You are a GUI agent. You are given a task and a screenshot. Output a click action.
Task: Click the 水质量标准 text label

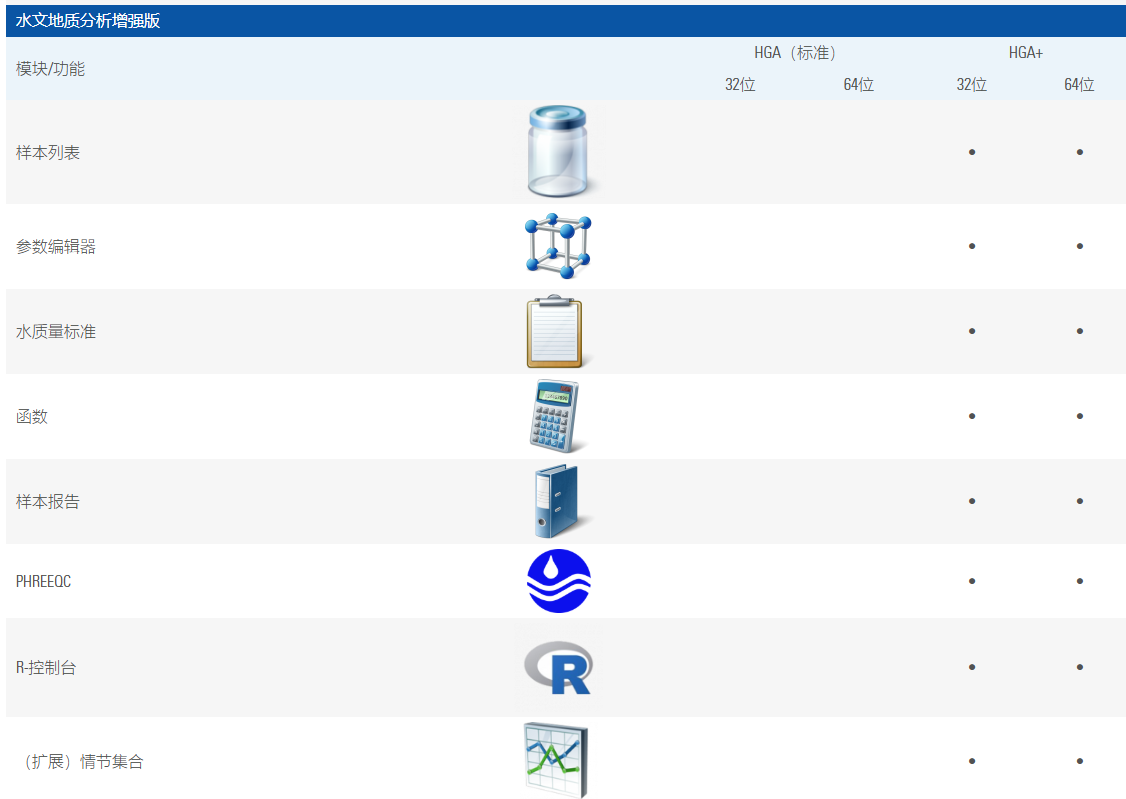click(56, 332)
